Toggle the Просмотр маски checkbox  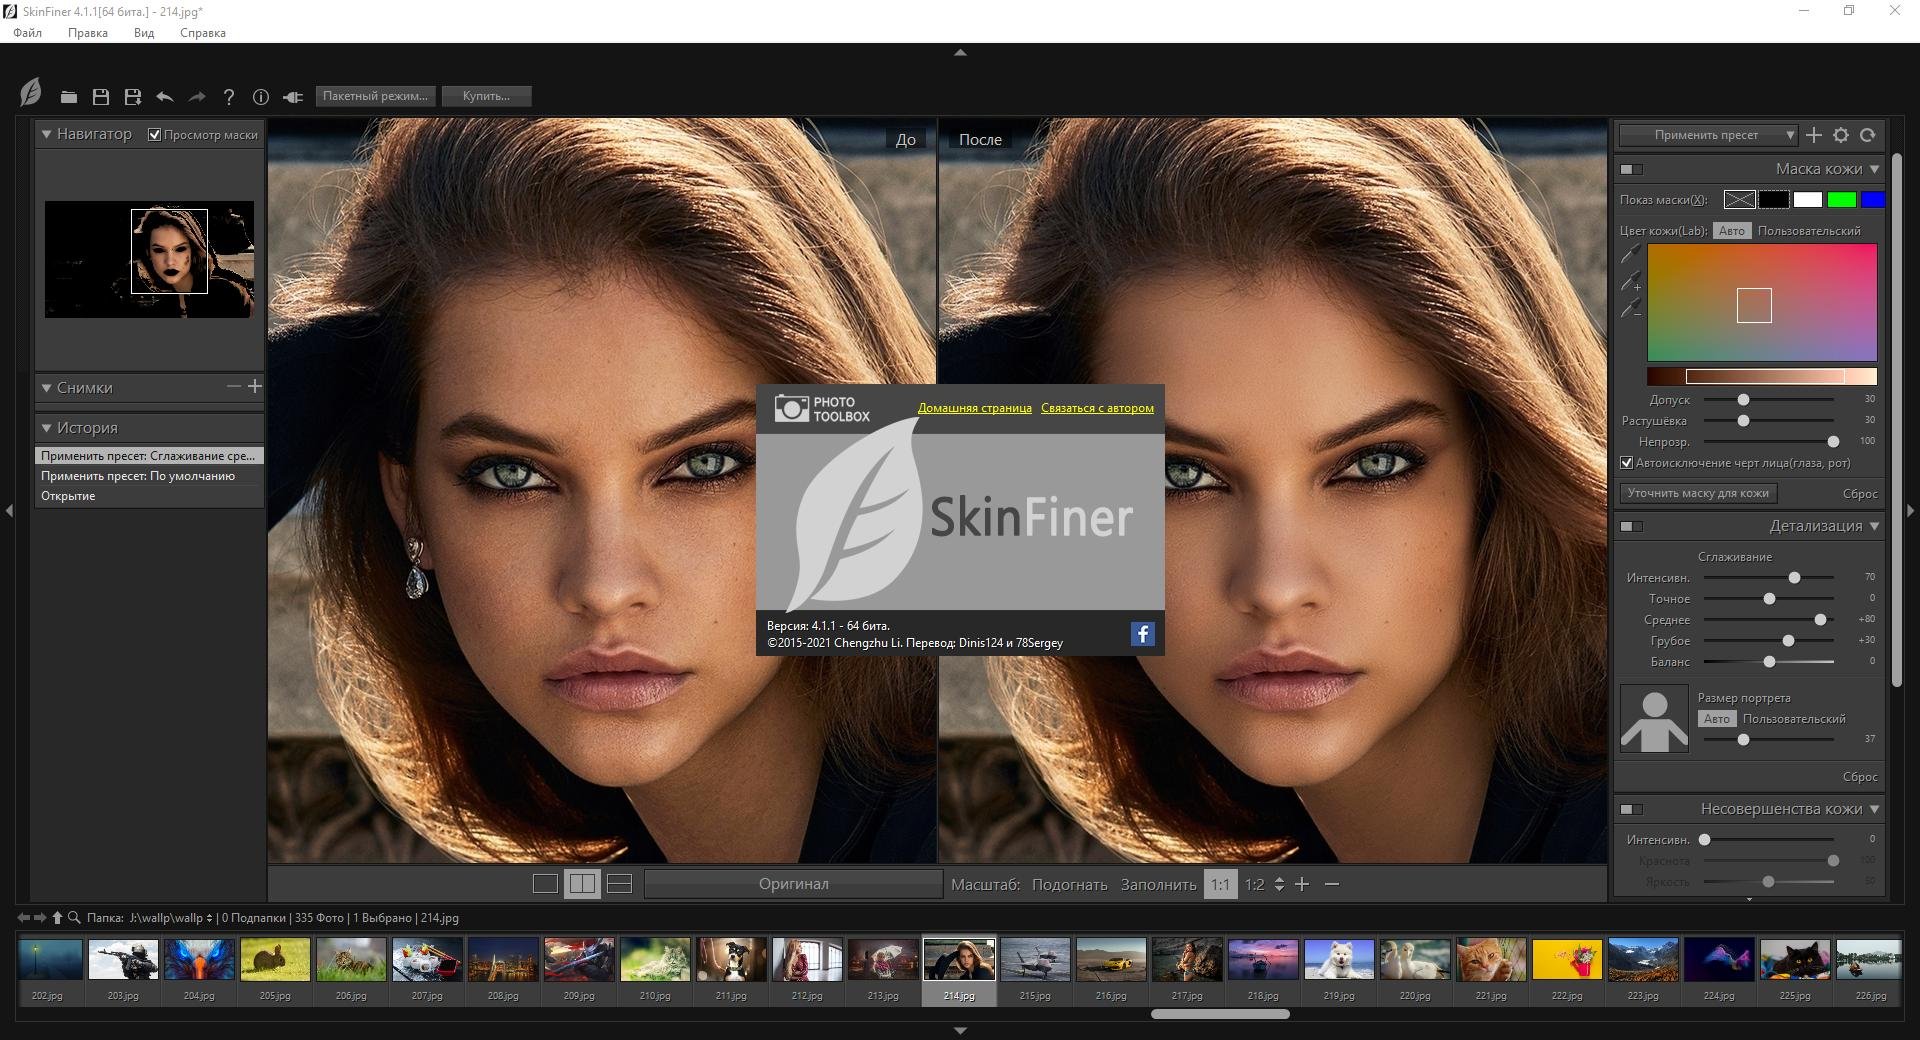(155, 135)
